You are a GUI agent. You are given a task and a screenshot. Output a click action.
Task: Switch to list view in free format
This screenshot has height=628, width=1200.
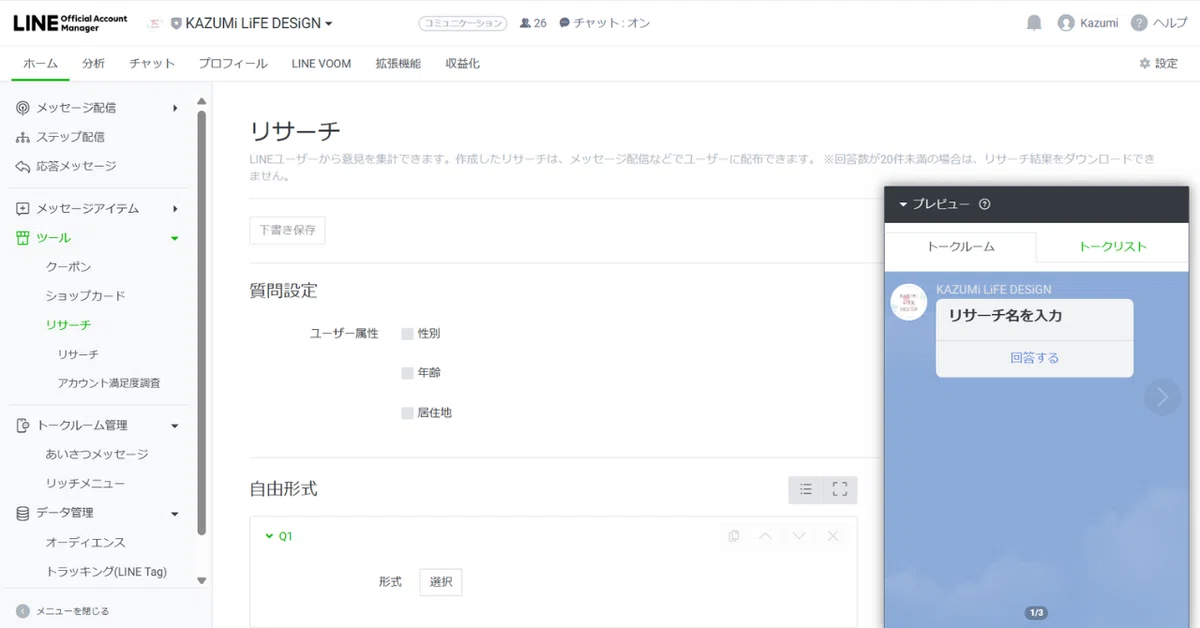(x=806, y=489)
